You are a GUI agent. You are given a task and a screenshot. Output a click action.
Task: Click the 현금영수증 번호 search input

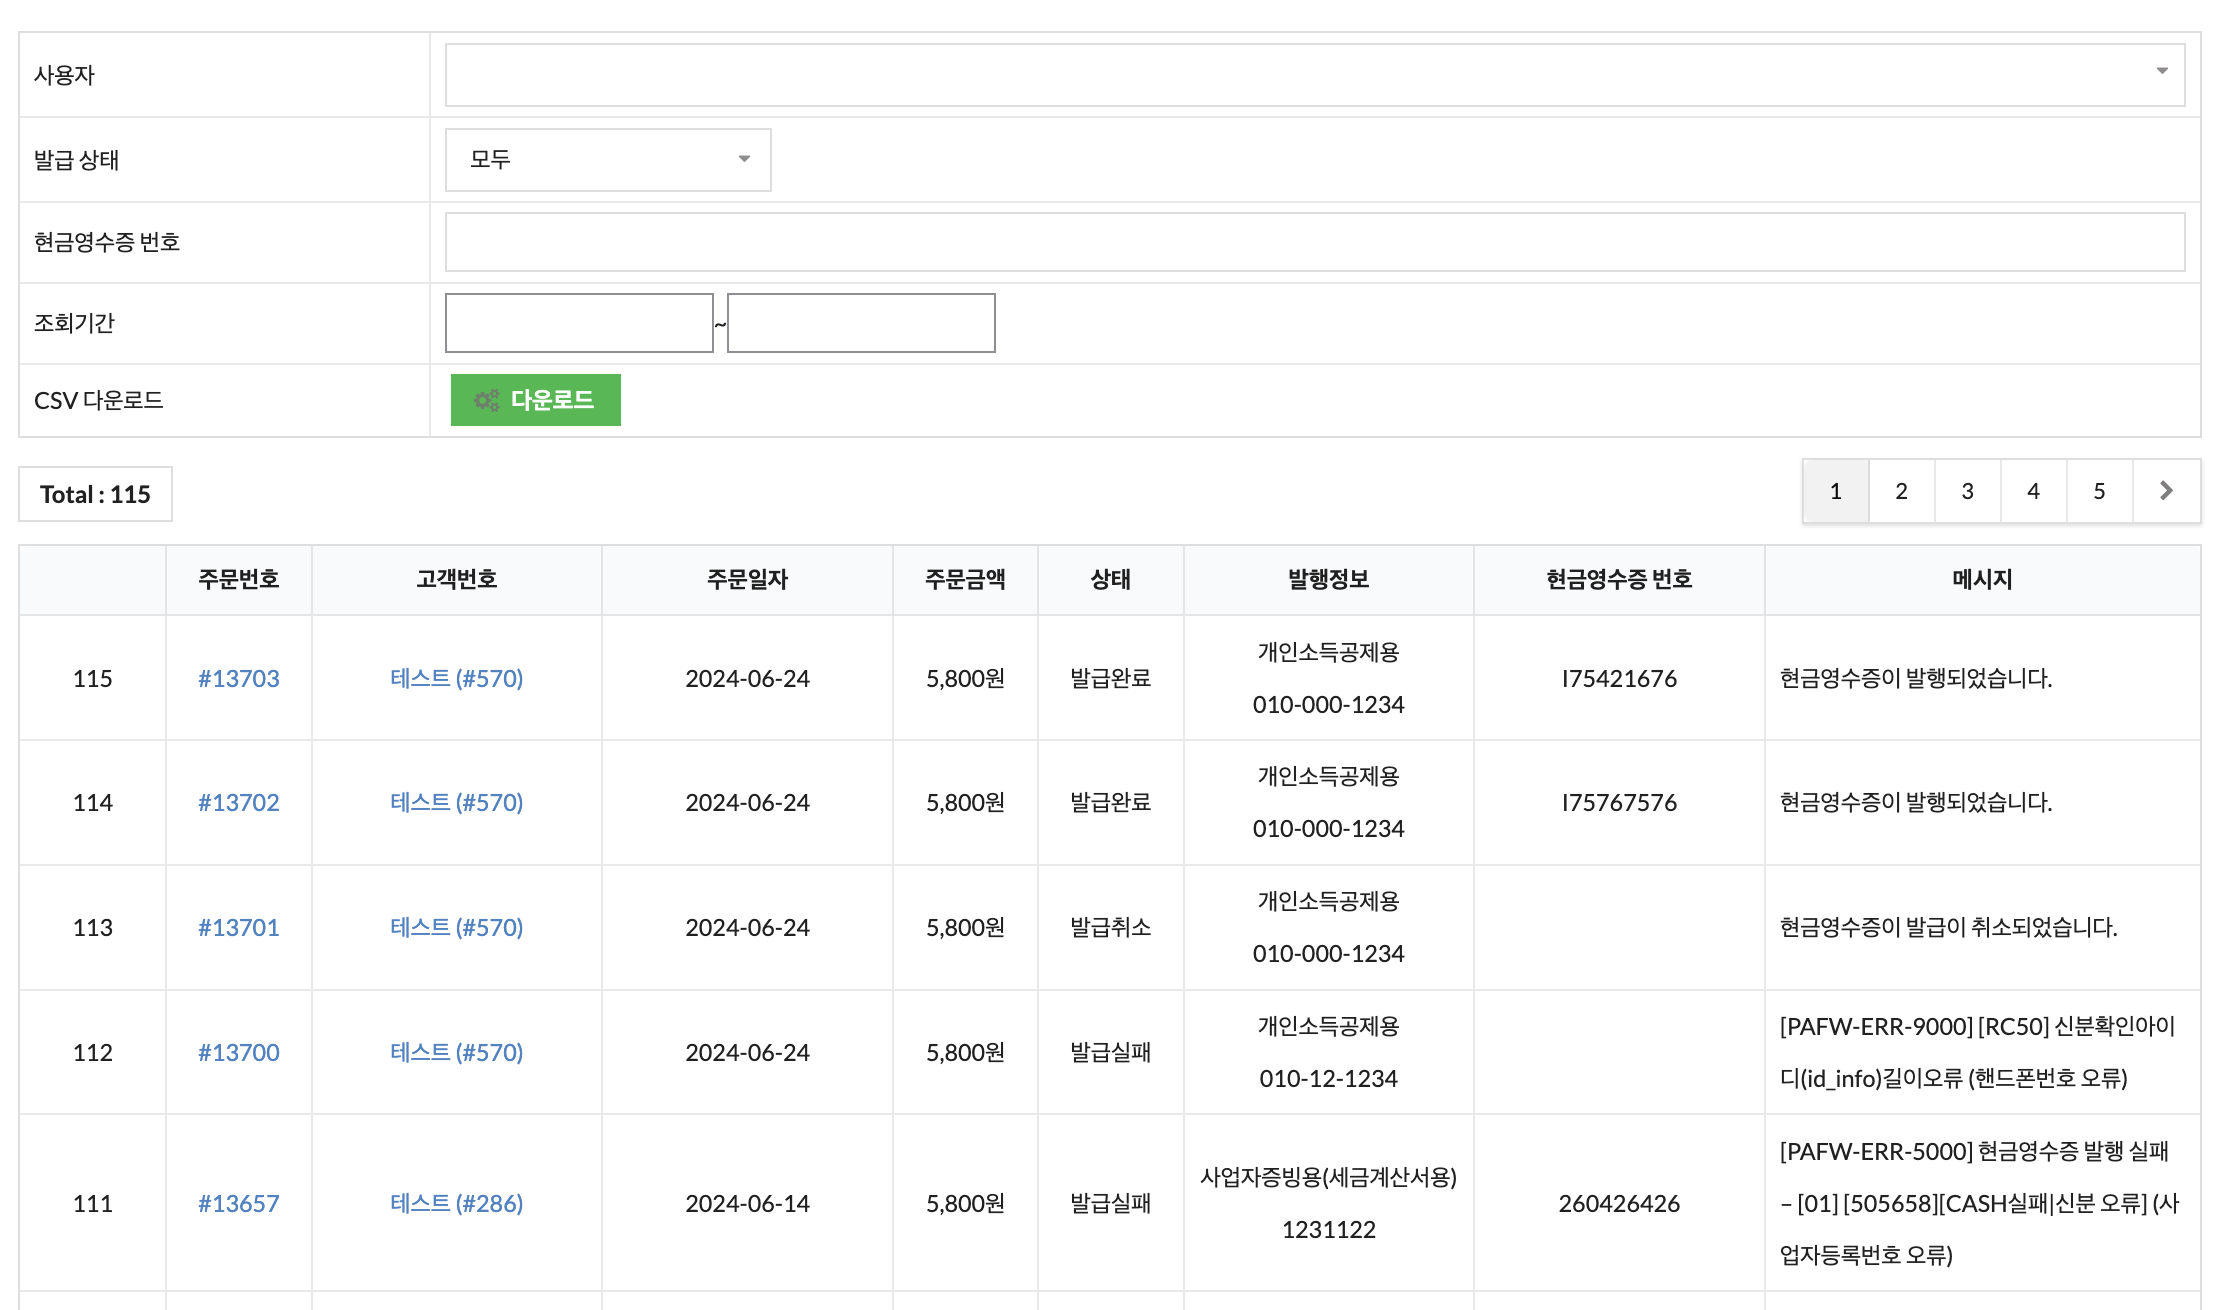tap(1314, 242)
